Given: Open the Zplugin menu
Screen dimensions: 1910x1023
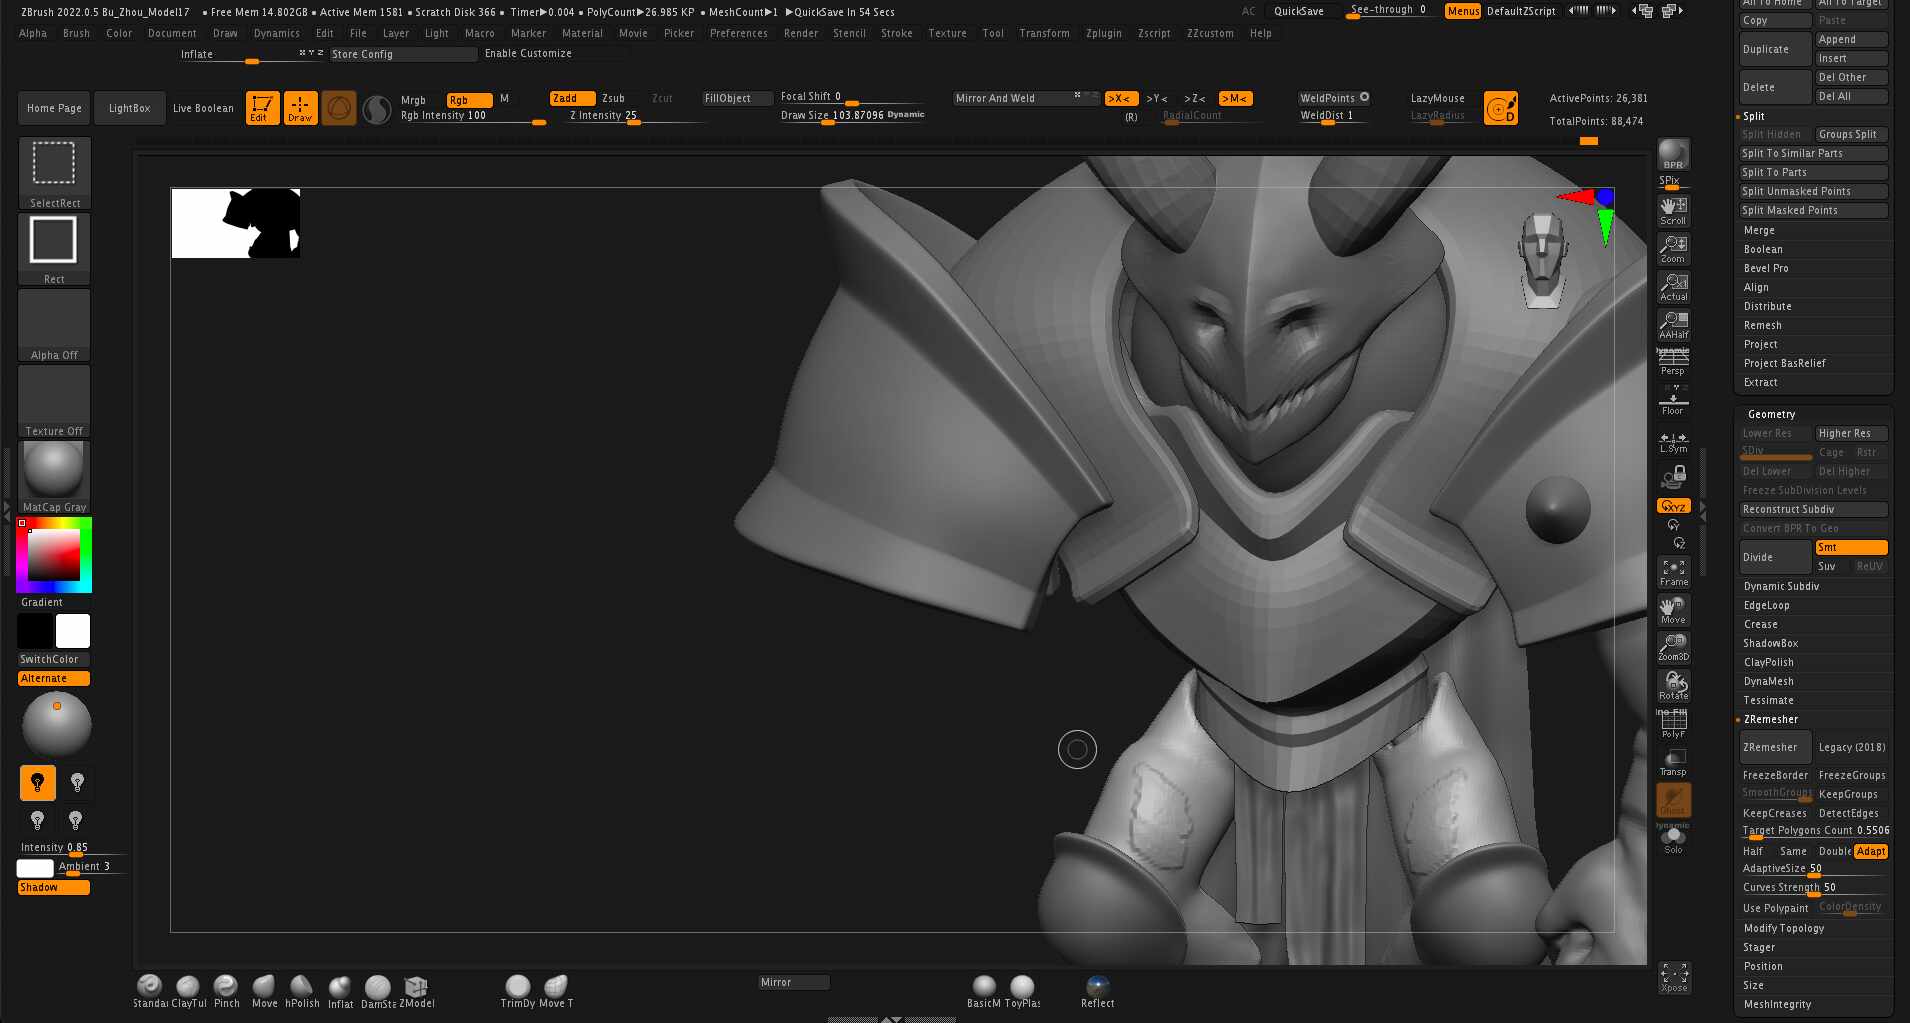Looking at the screenshot, I should (x=1104, y=33).
